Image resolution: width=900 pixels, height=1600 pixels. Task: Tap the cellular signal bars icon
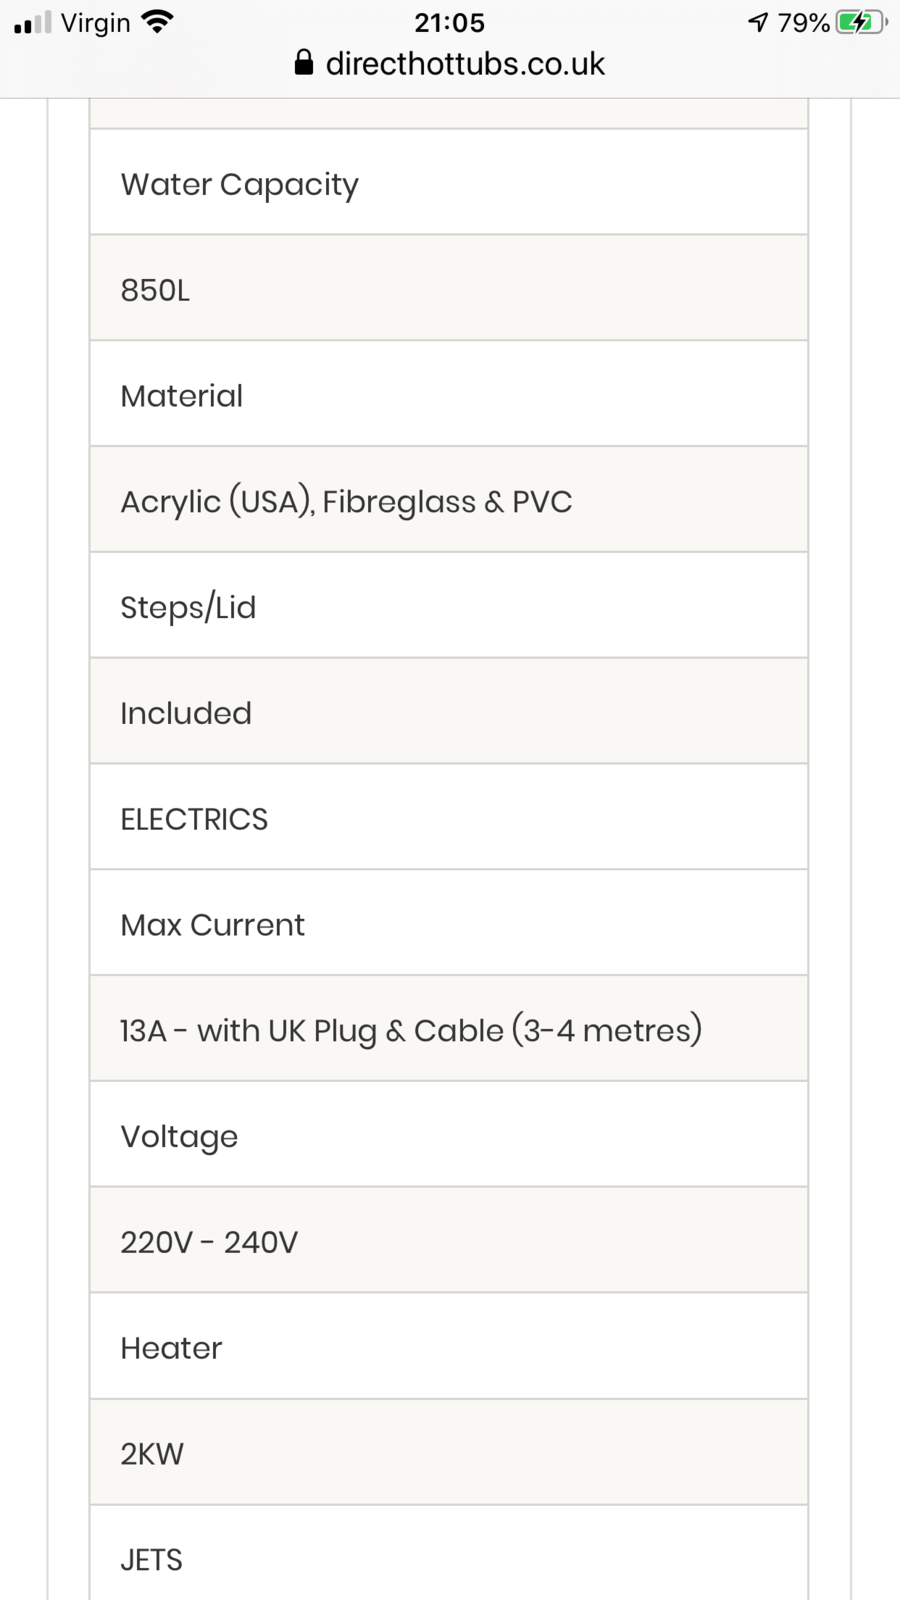(x=32, y=23)
